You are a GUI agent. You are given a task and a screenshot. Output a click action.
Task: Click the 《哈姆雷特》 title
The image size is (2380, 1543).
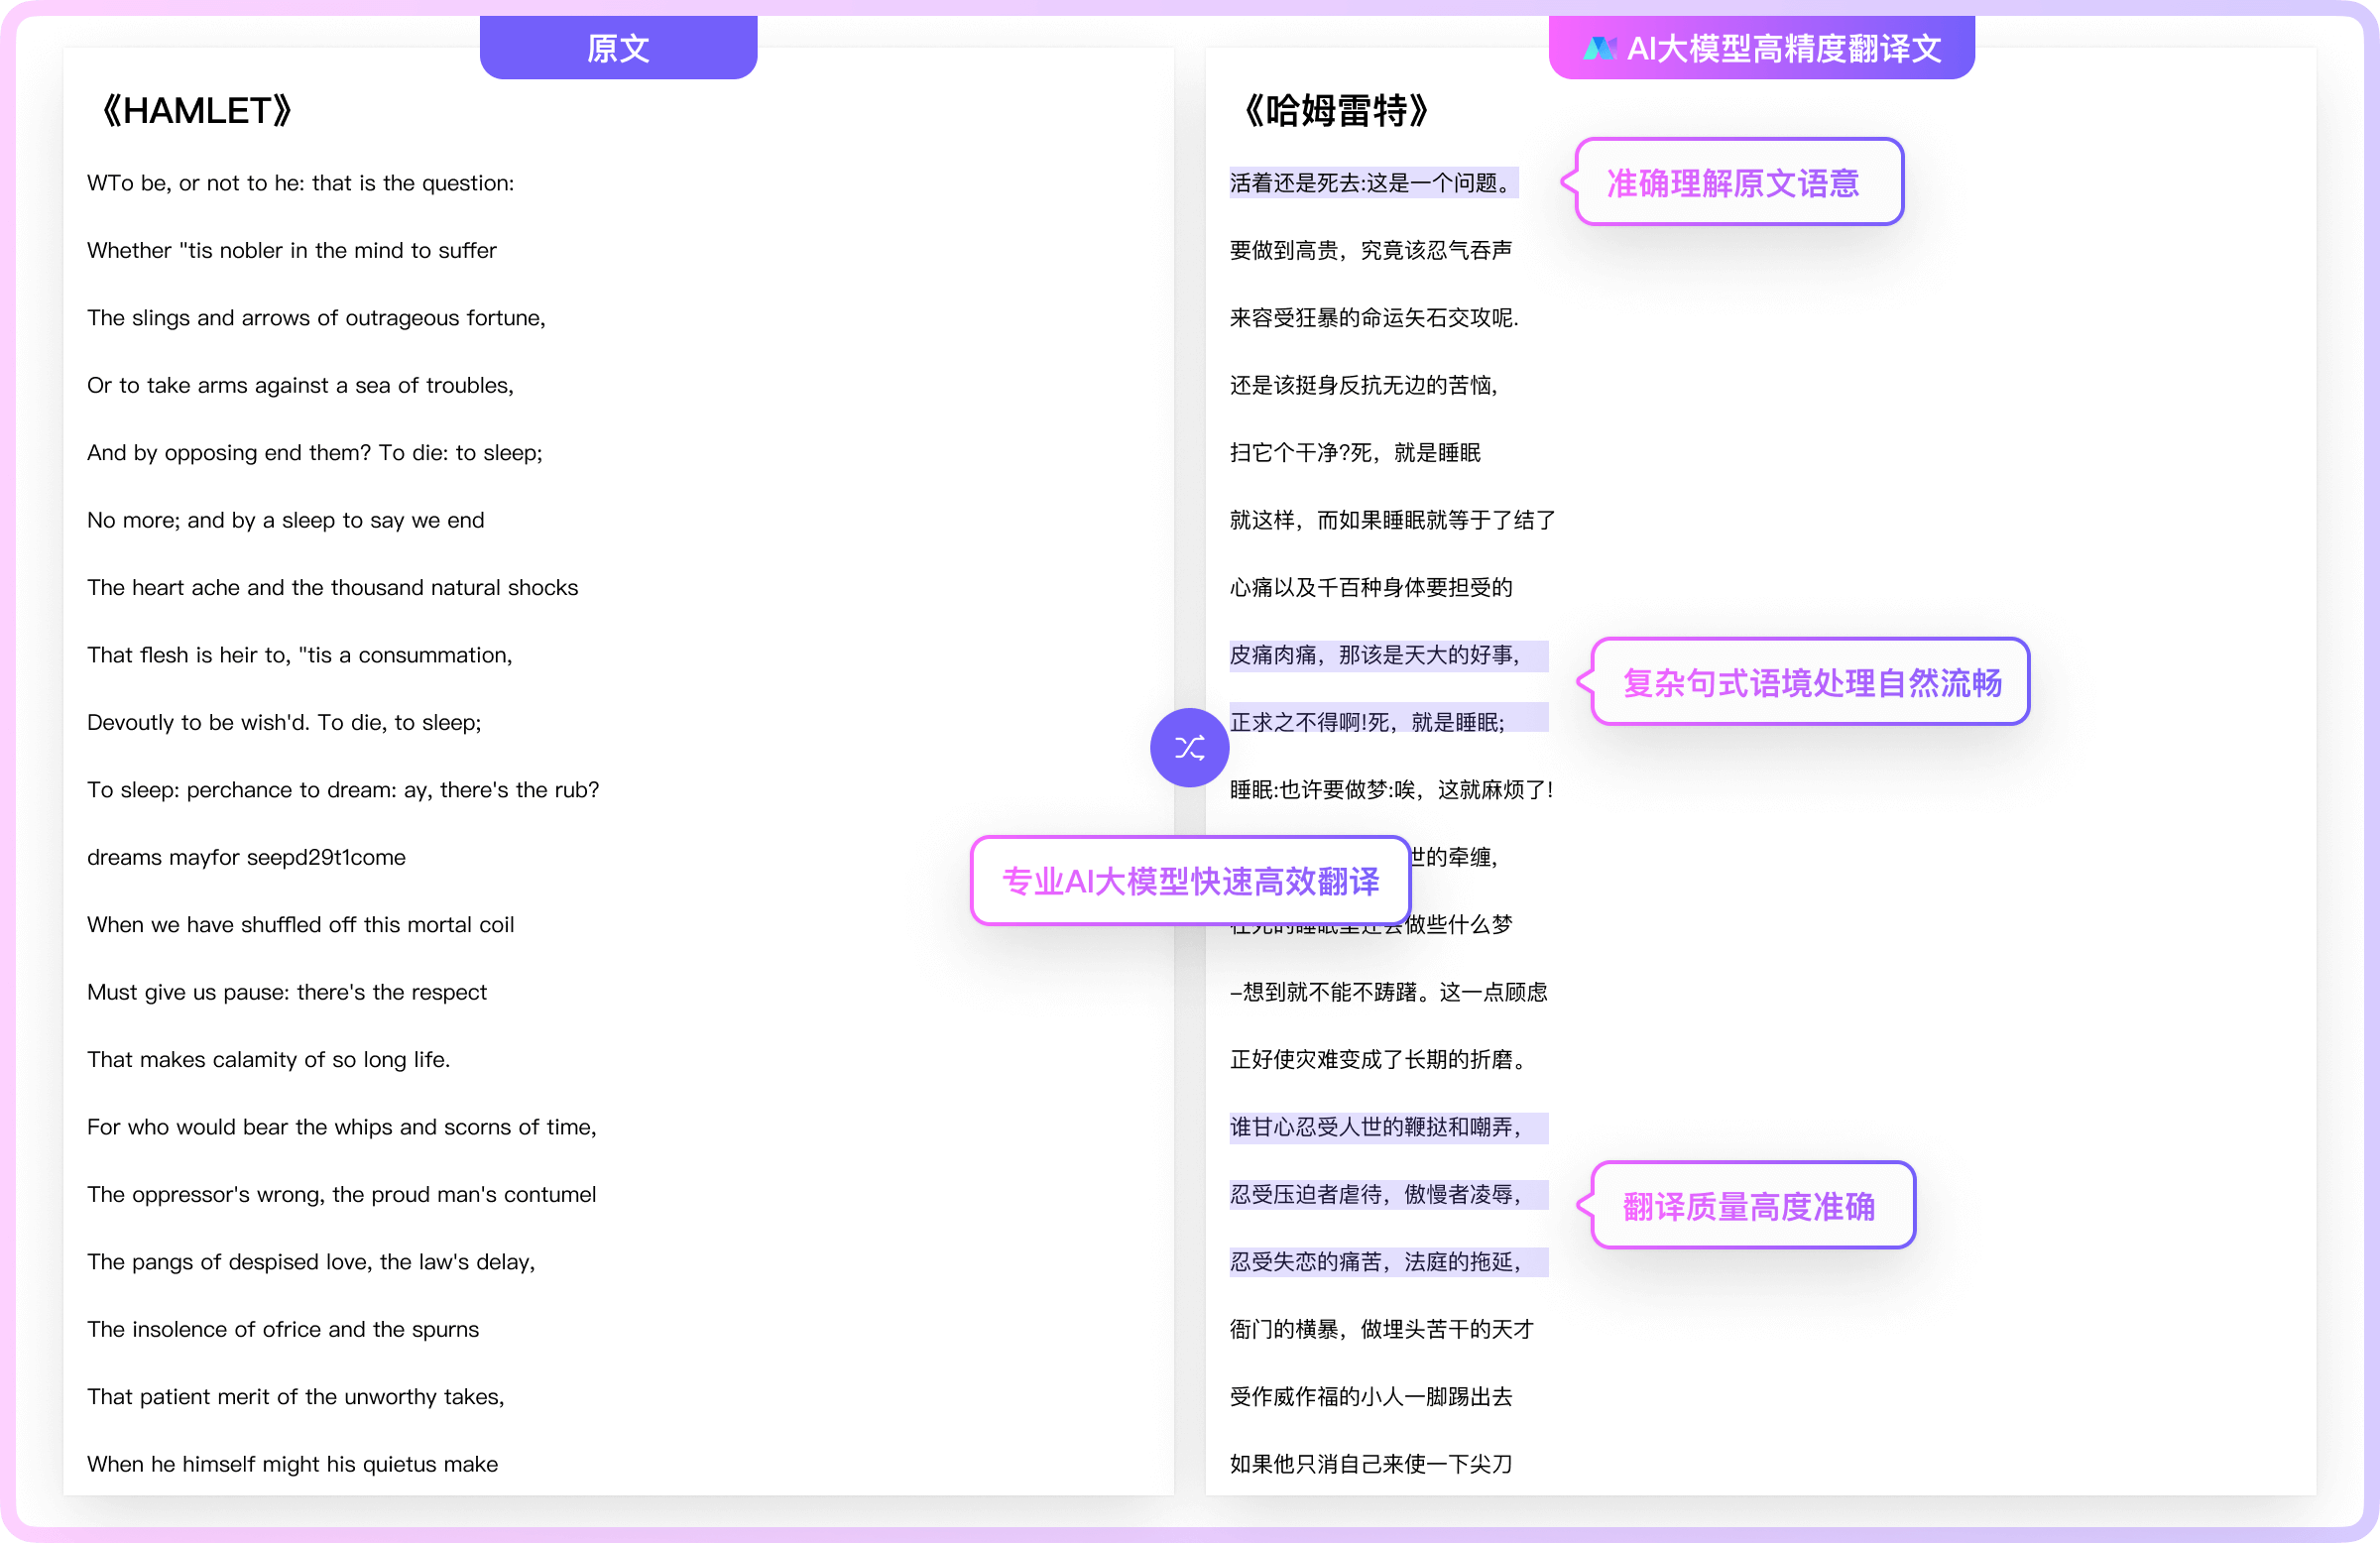coord(1336,110)
